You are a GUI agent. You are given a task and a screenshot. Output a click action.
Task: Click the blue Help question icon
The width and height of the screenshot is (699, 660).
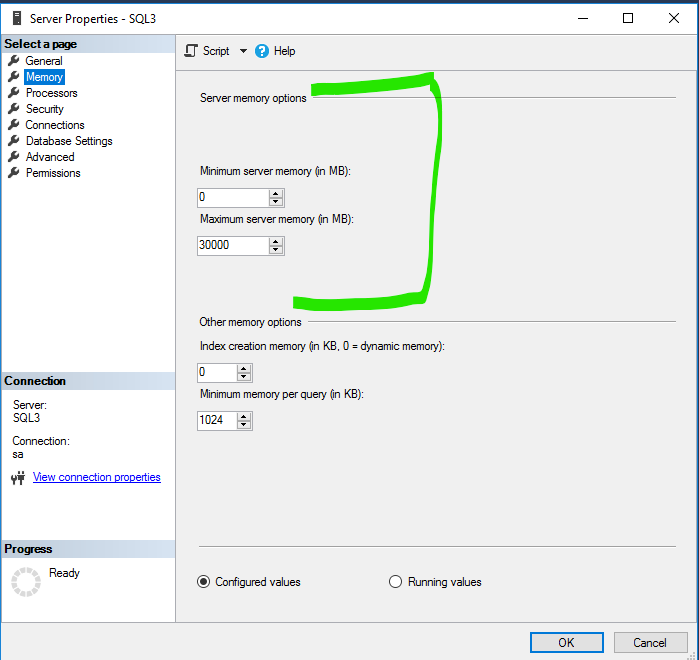(x=263, y=51)
